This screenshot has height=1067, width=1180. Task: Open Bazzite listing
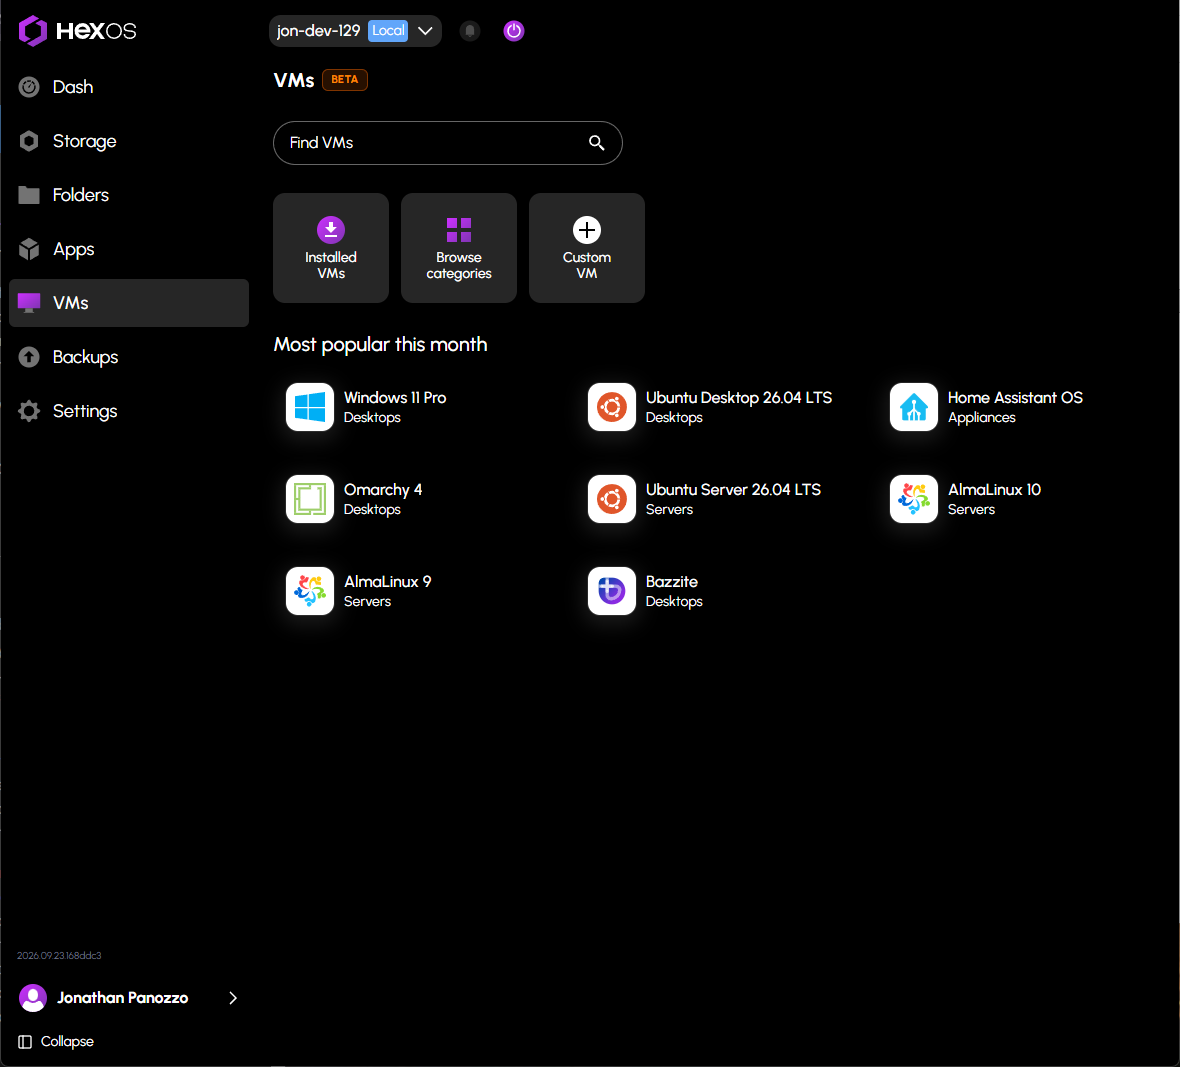tap(646, 591)
